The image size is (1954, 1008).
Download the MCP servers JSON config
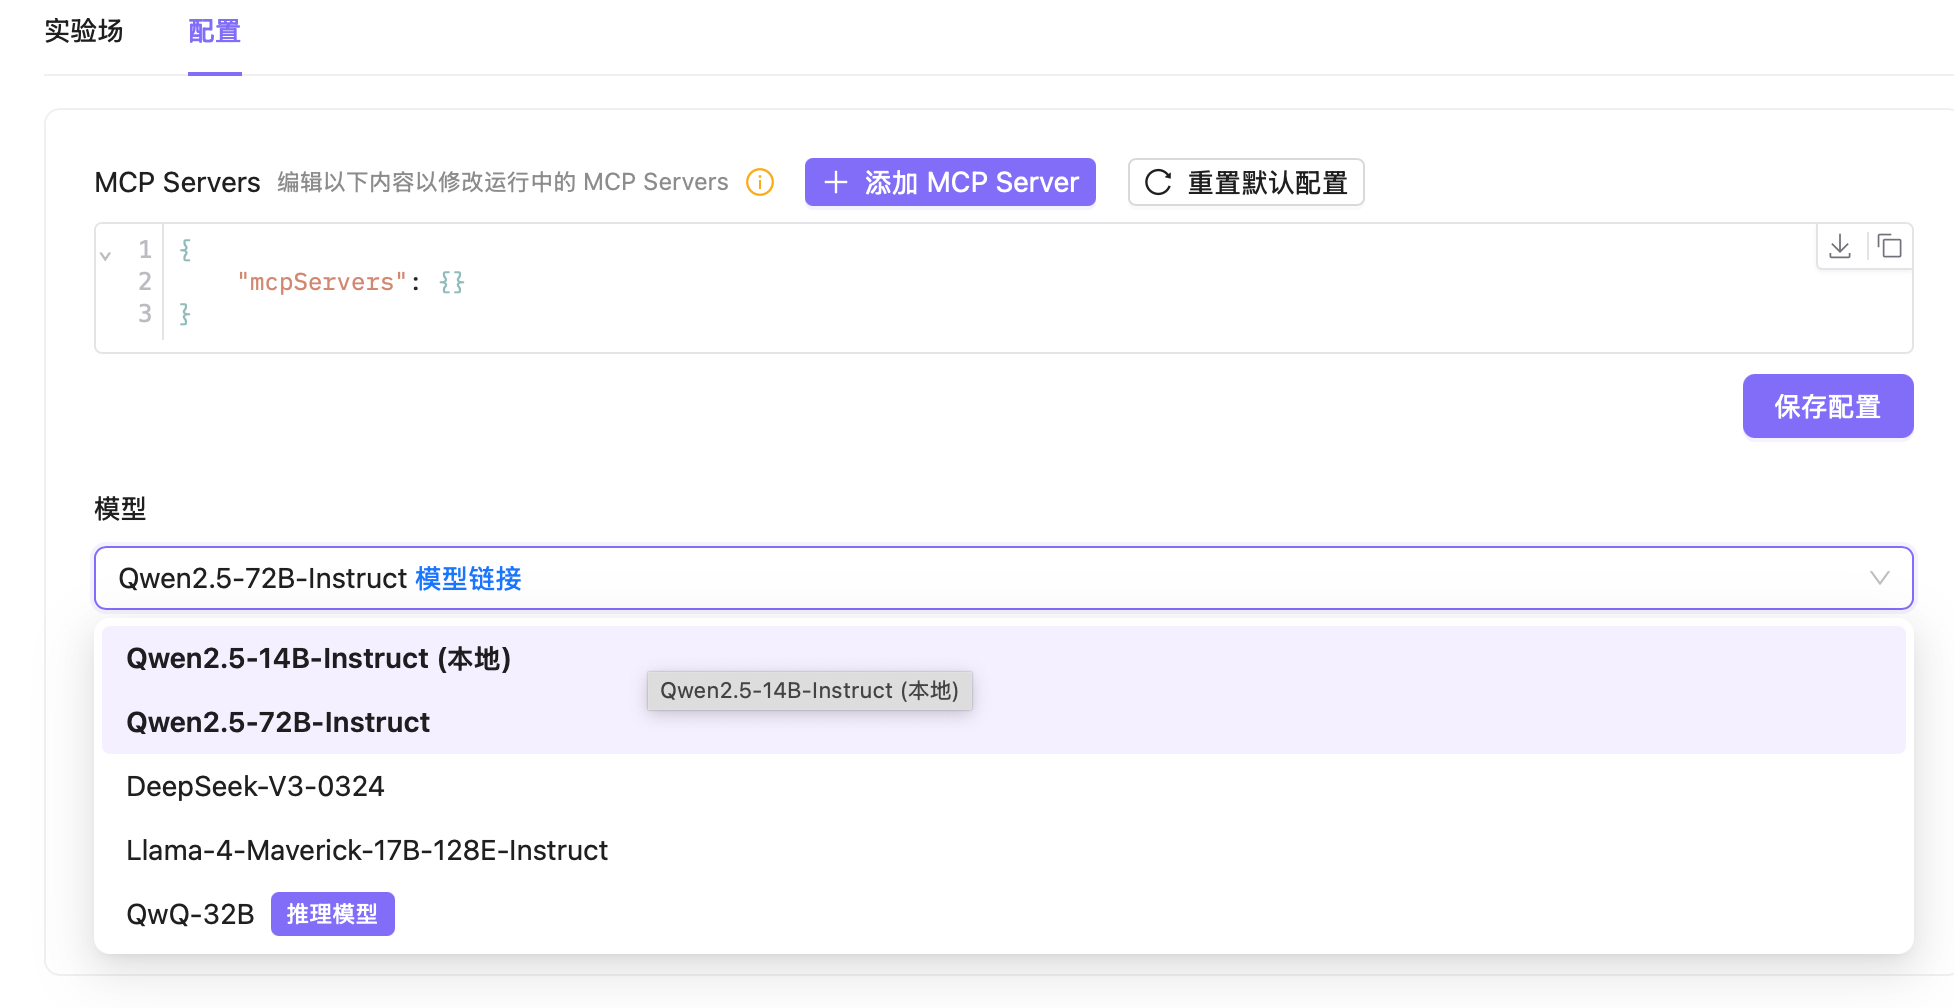coord(1840,246)
